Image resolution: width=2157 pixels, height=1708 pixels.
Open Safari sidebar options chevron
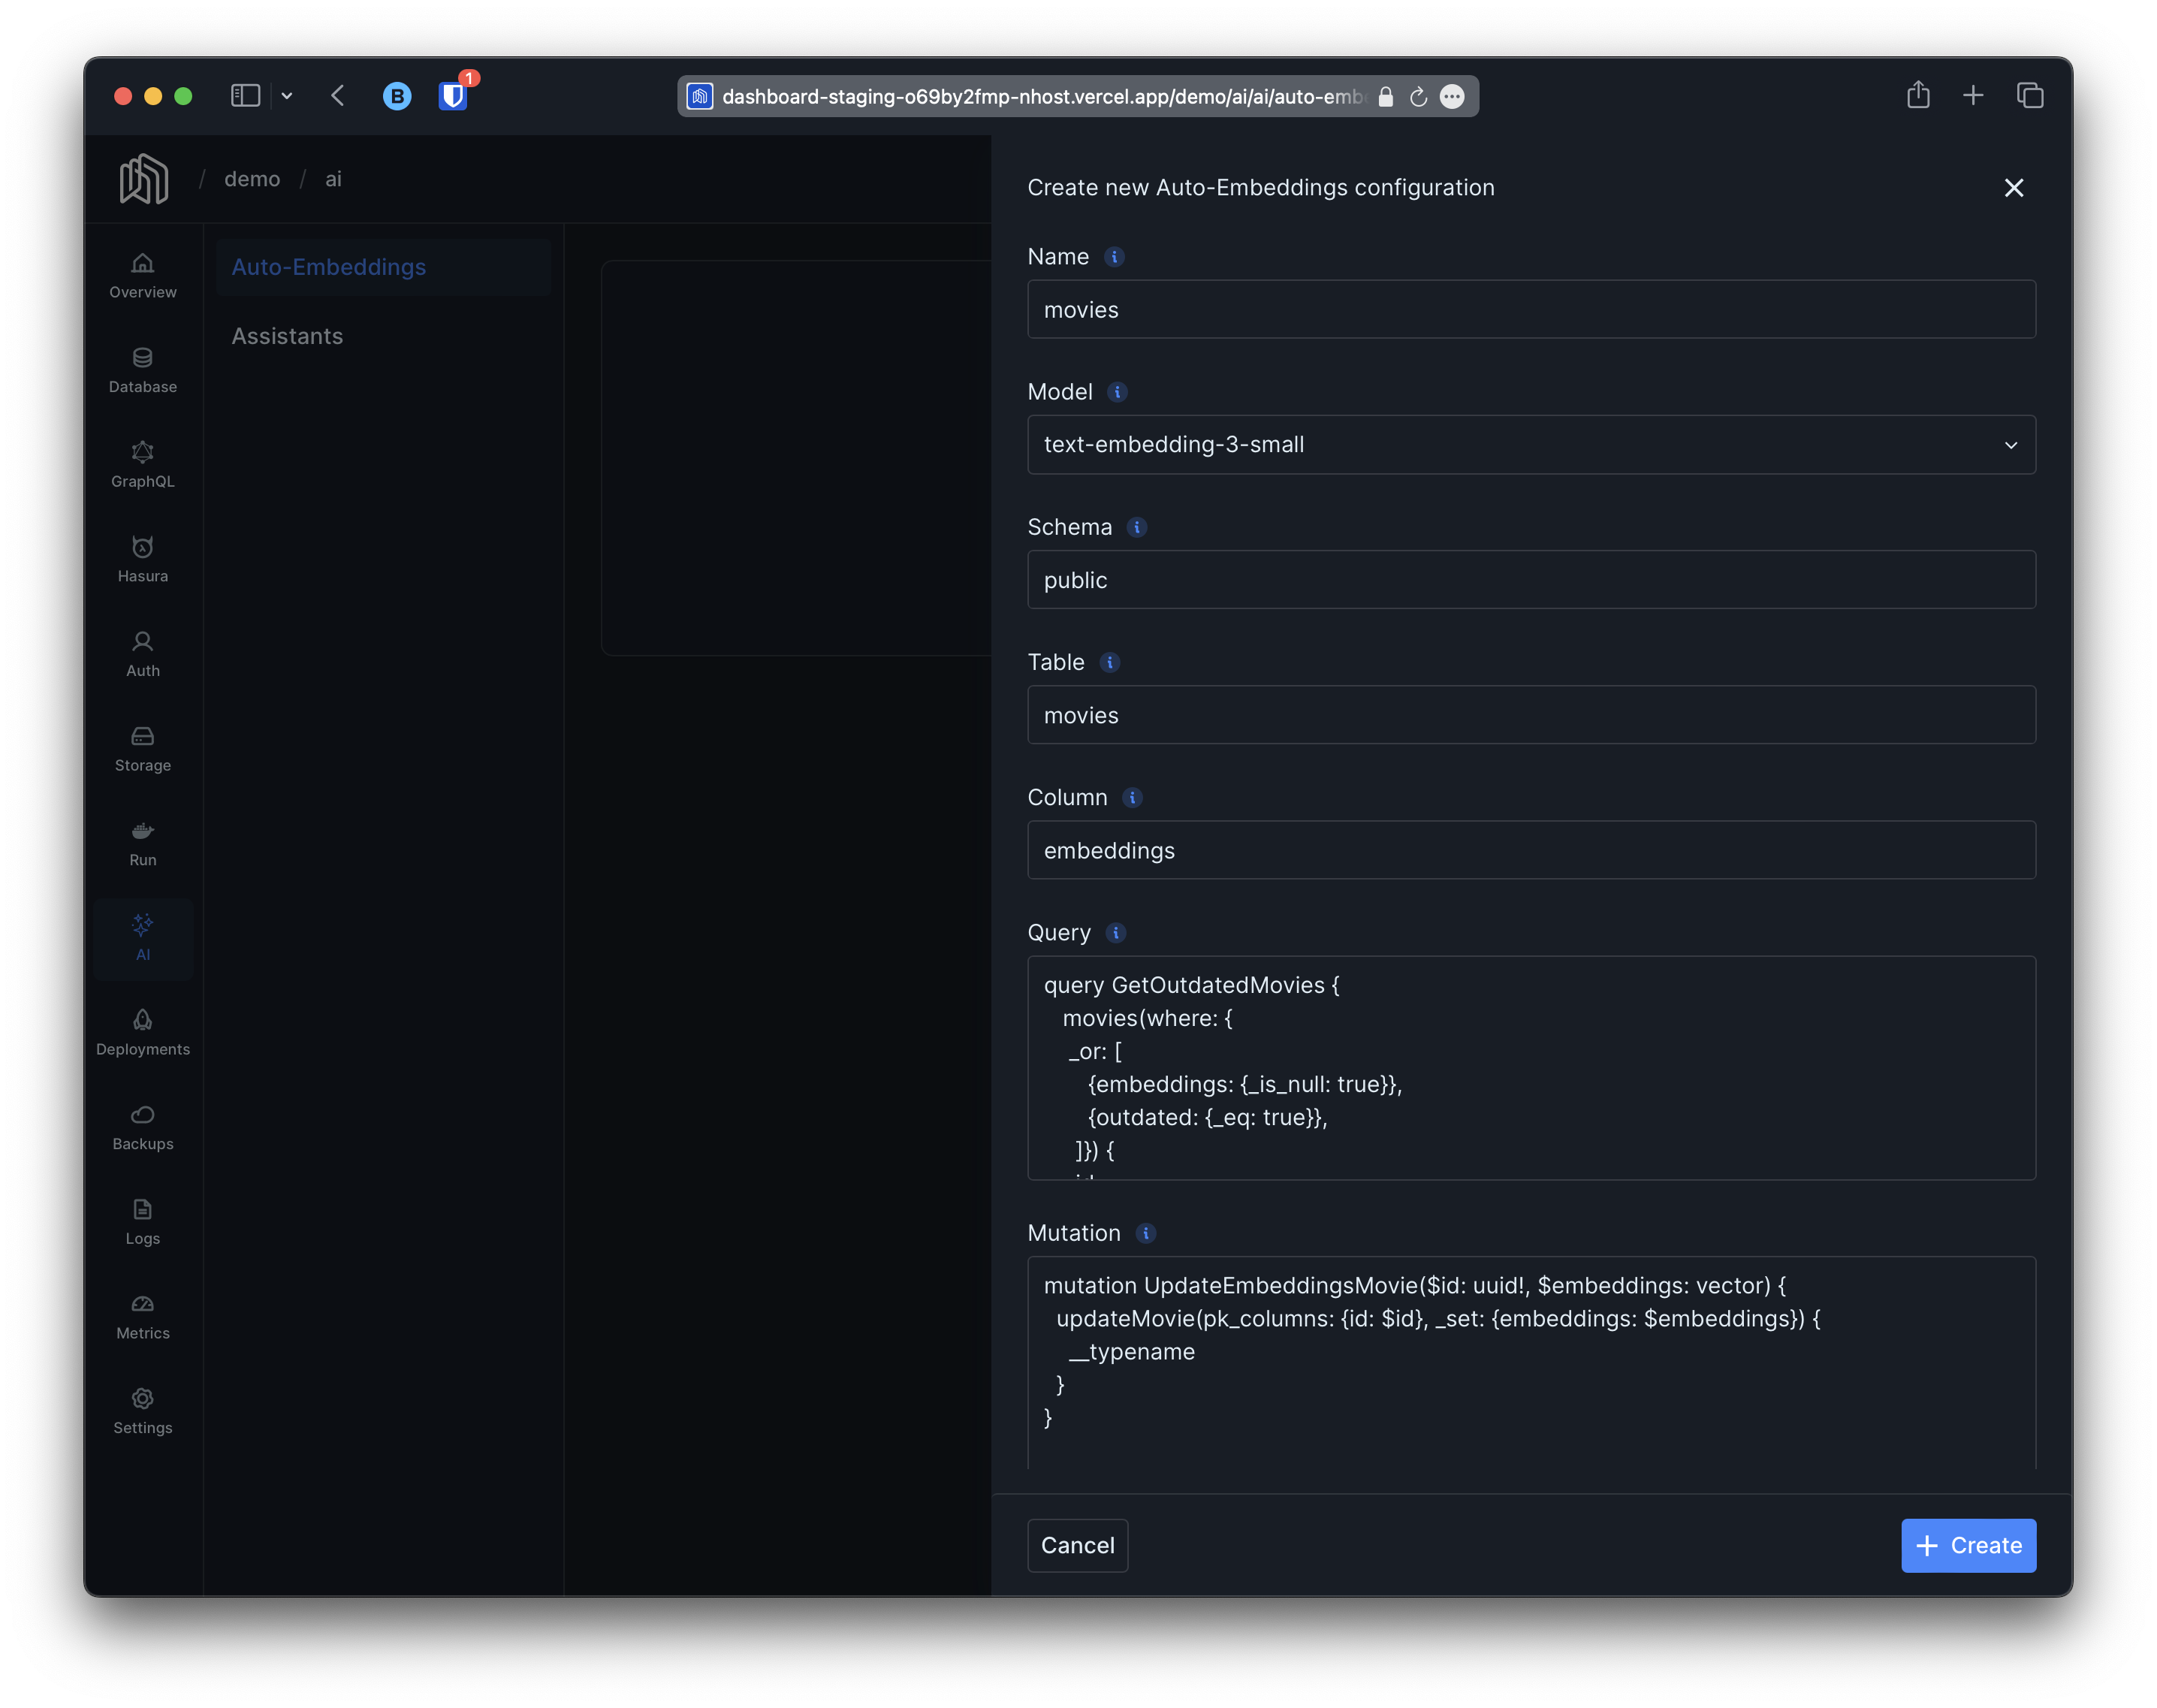287,96
